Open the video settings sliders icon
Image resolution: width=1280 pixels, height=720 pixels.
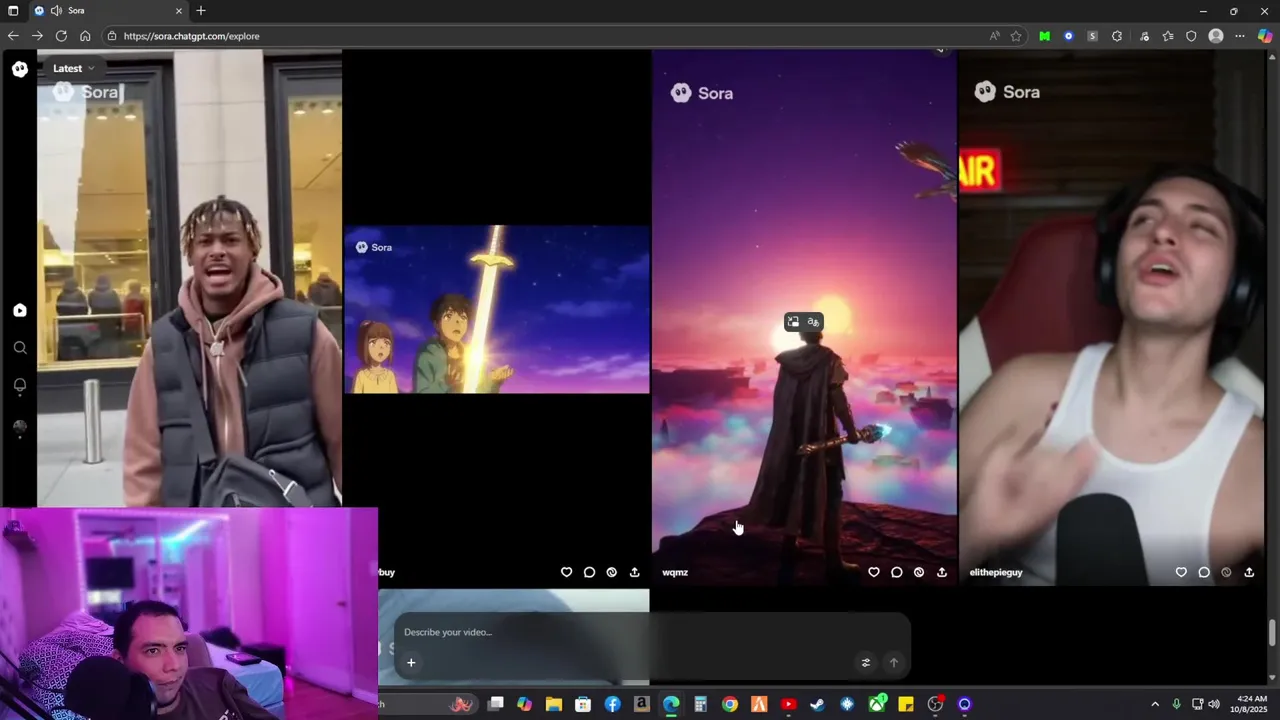866,662
